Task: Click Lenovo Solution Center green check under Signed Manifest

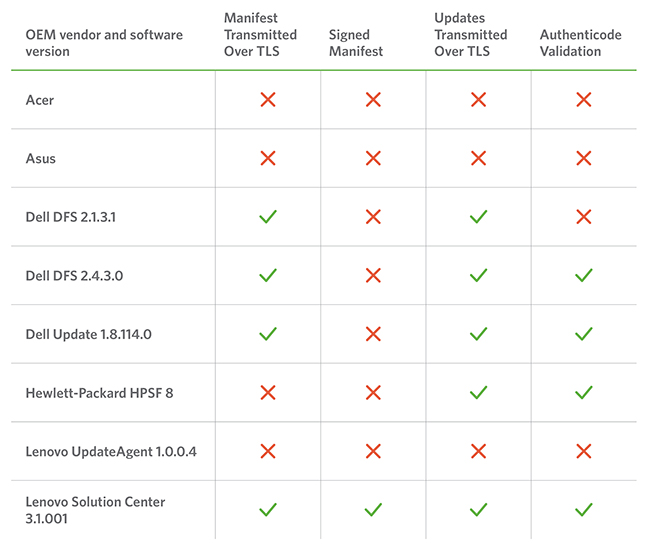Action: point(373,510)
